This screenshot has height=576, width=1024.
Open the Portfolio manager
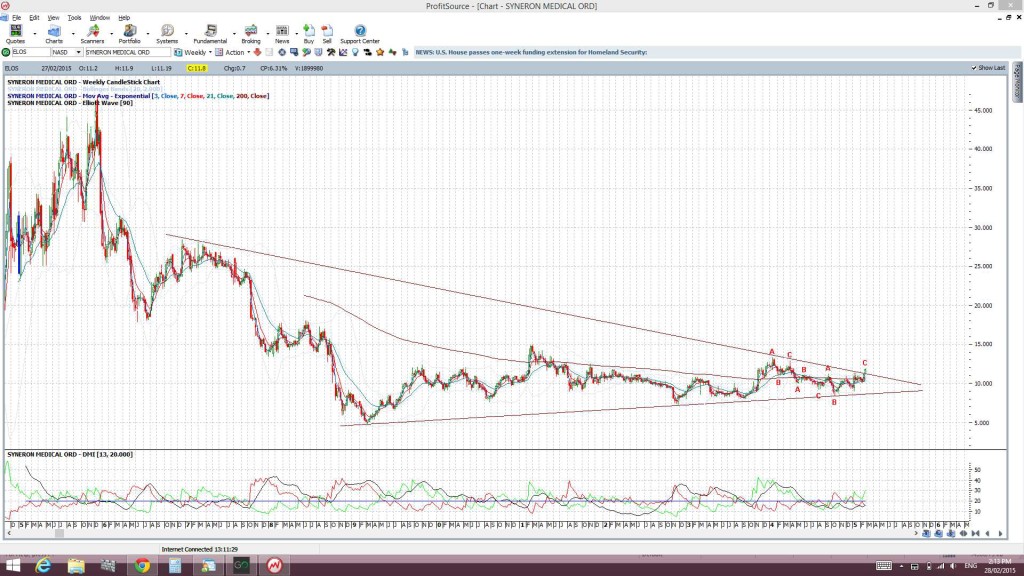point(129,34)
